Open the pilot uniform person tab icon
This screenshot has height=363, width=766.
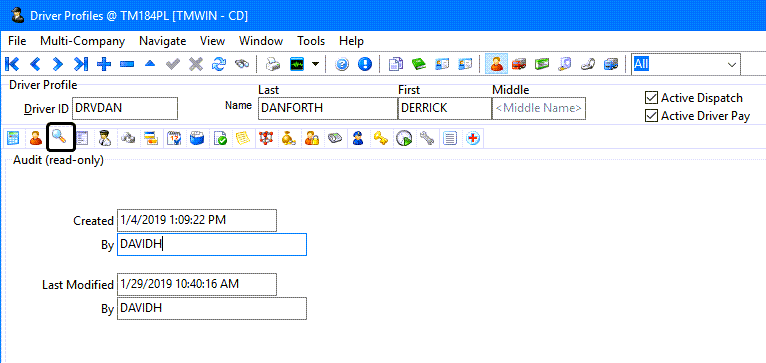(x=105, y=139)
